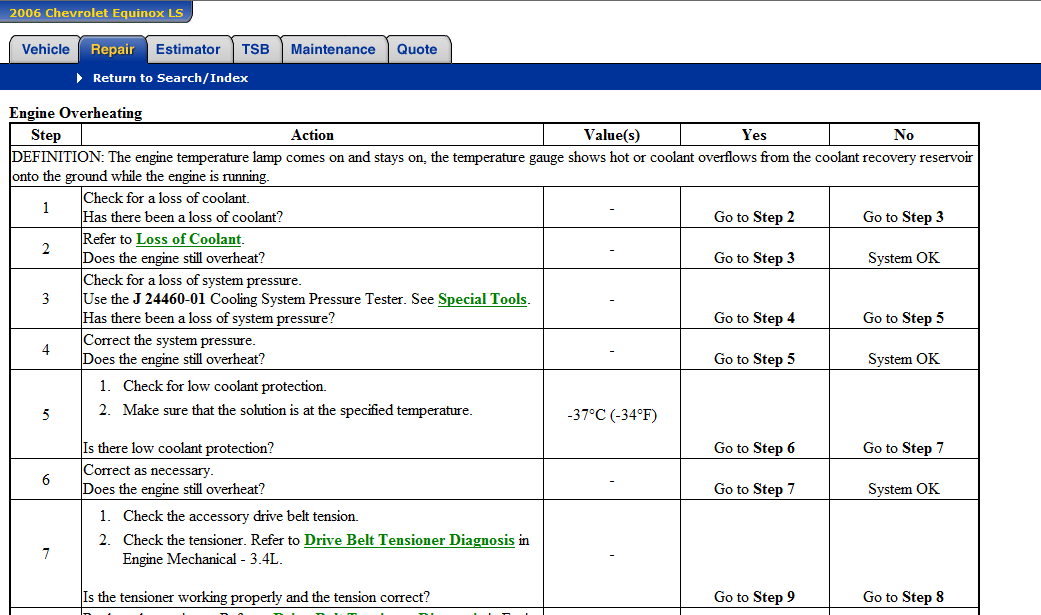Image resolution: width=1041 pixels, height=615 pixels.
Task: Click 'Go to Step 4' in step 3 row
Action: [754, 318]
